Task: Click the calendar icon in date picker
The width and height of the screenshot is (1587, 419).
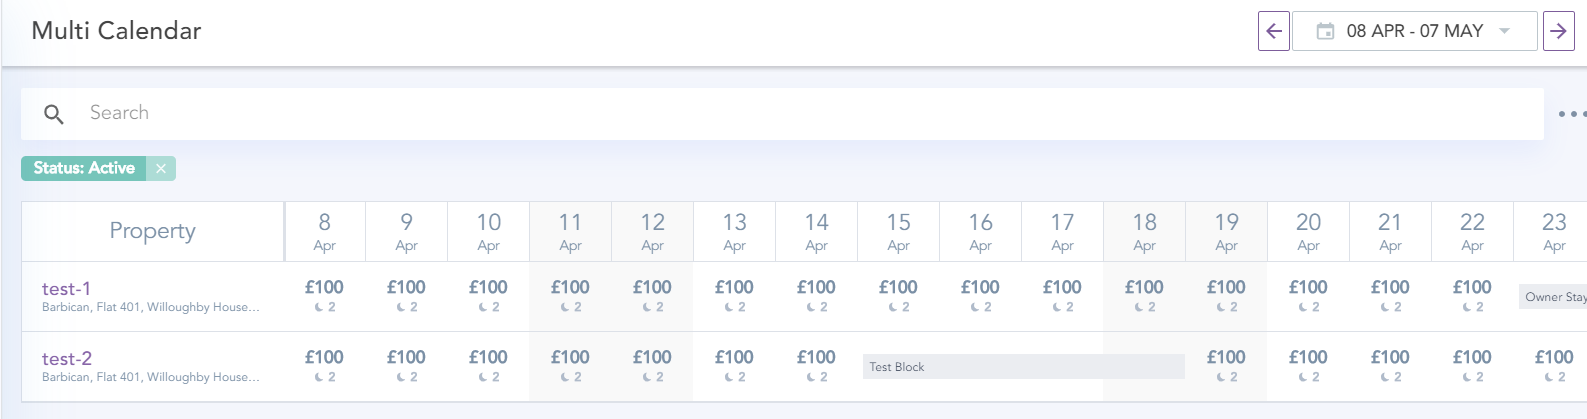Action: [1325, 31]
